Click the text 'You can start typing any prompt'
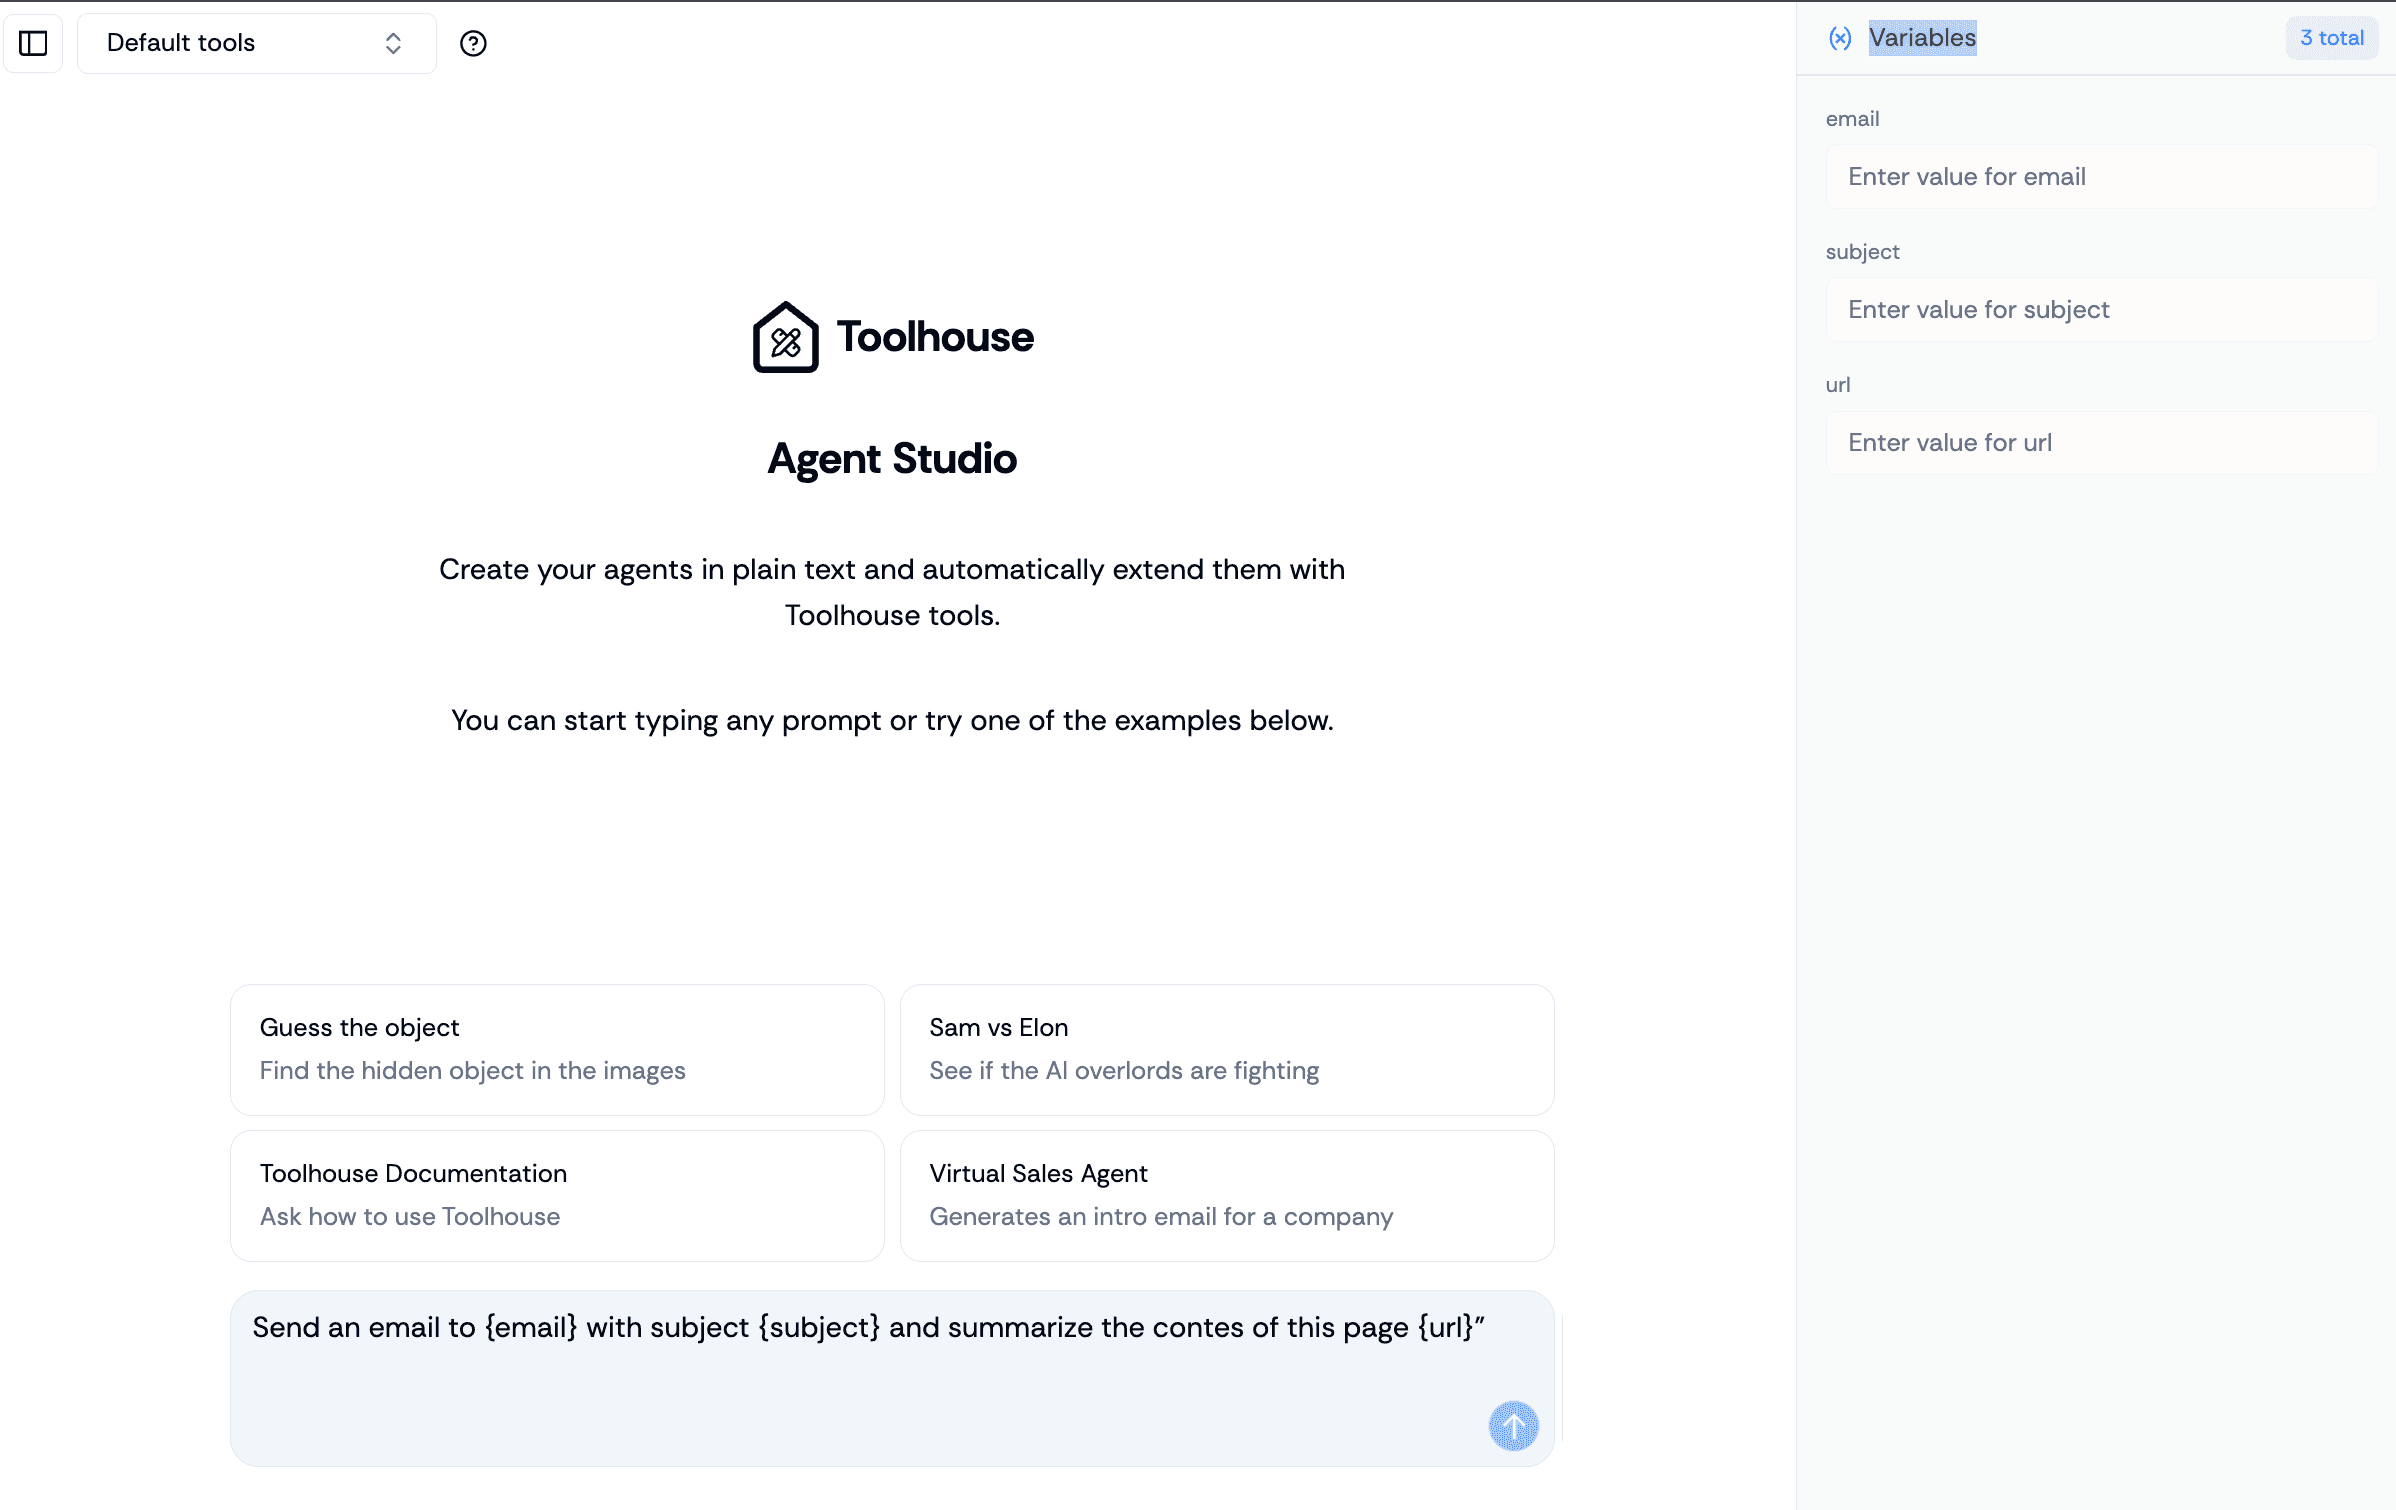The width and height of the screenshot is (2396, 1510). coord(666,721)
